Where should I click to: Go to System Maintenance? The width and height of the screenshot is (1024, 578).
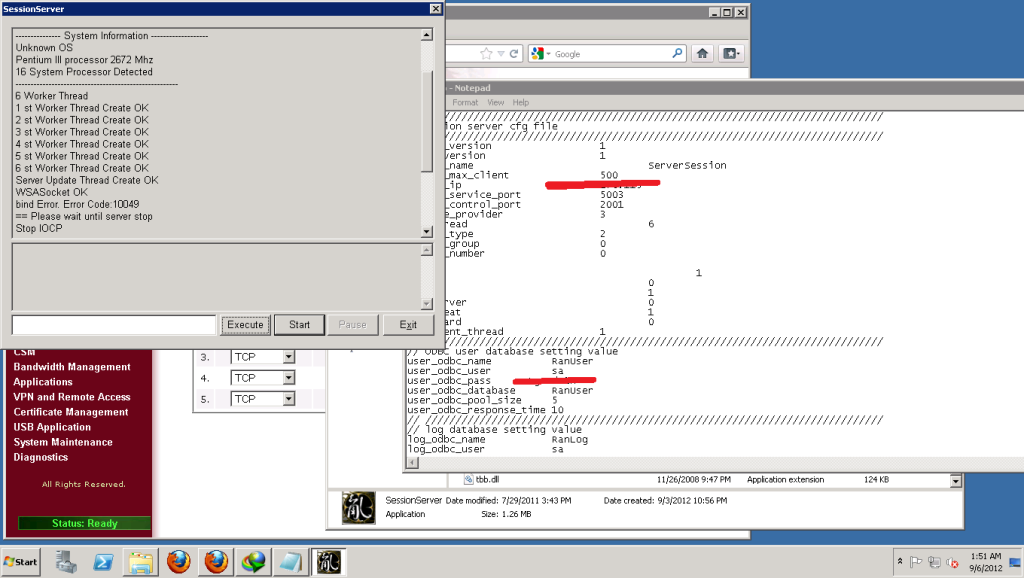(x=63, y=442)
